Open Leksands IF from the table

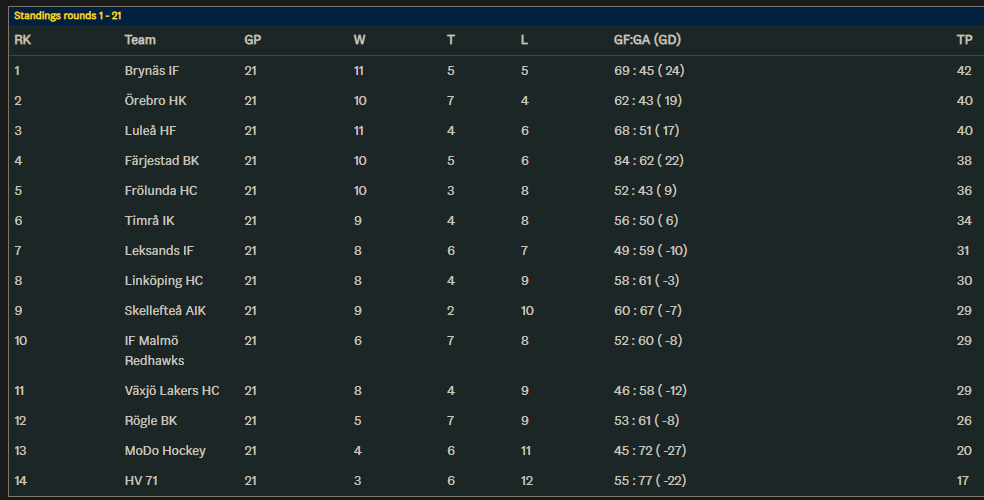pos(159,251)
